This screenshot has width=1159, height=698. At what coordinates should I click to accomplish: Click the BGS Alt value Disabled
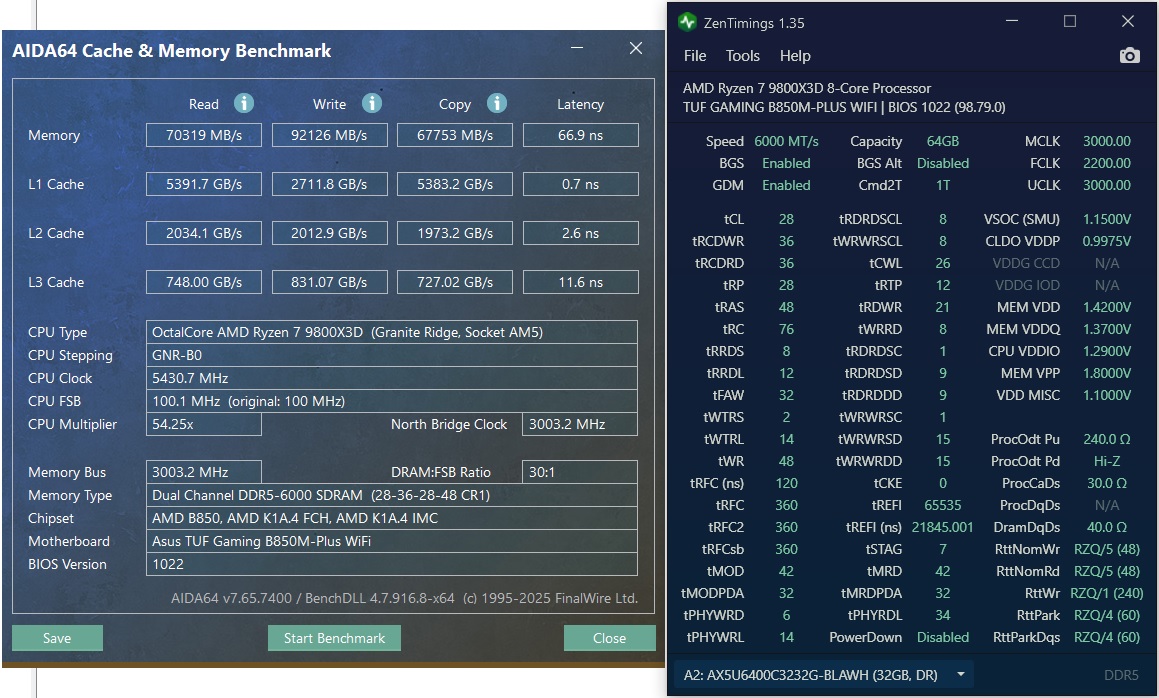click(942, 163)
